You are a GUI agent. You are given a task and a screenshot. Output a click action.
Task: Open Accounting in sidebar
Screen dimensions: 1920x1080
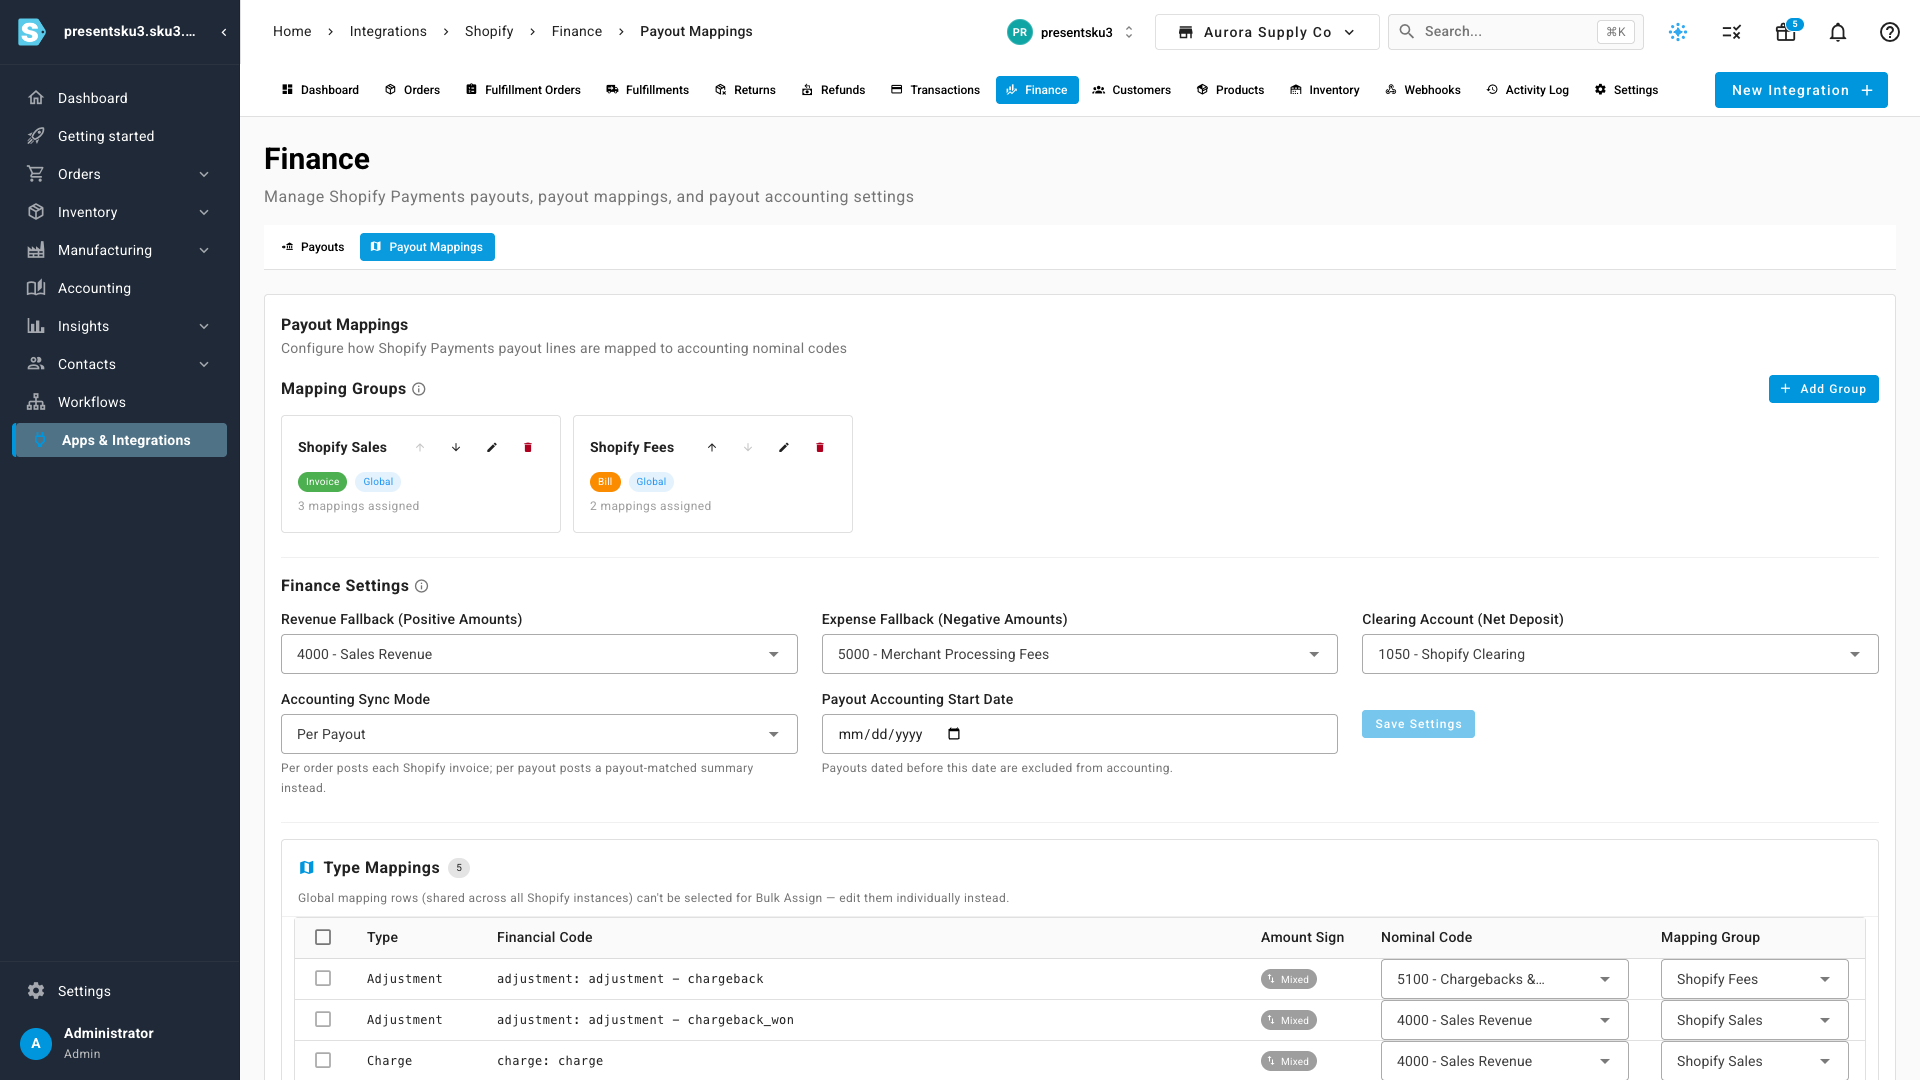coord(120,288)
